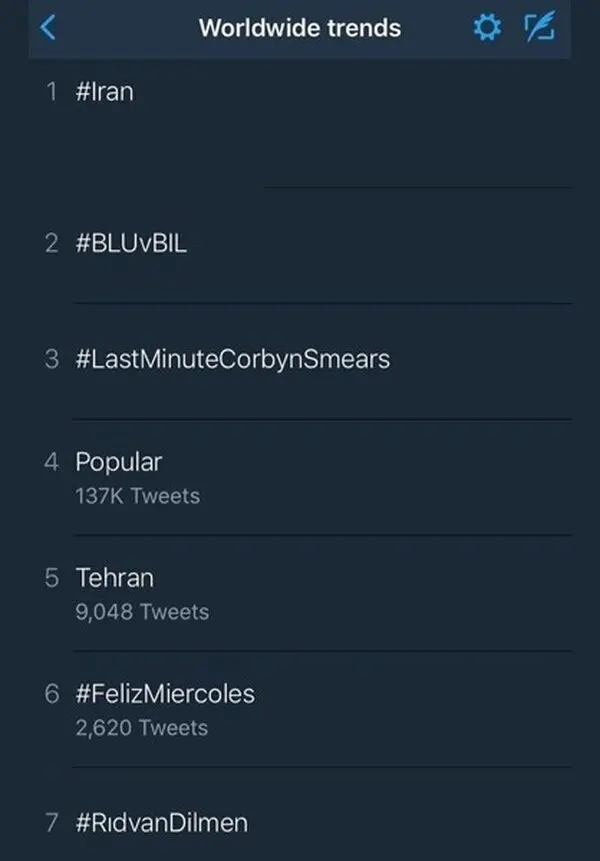The height and width of the screenshot is (861, 600).
Task: Open #FelizMiercoles hashtag
Action: coord(165,694)
